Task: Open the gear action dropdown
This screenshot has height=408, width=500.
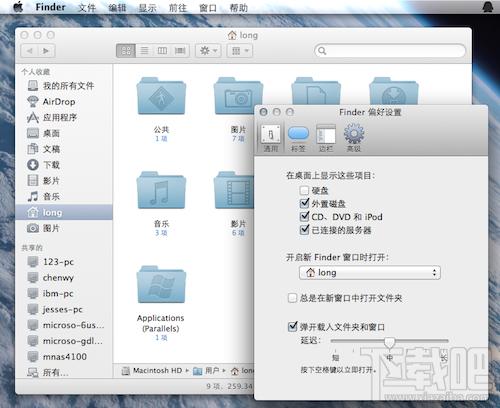Action: pos(208,51)
